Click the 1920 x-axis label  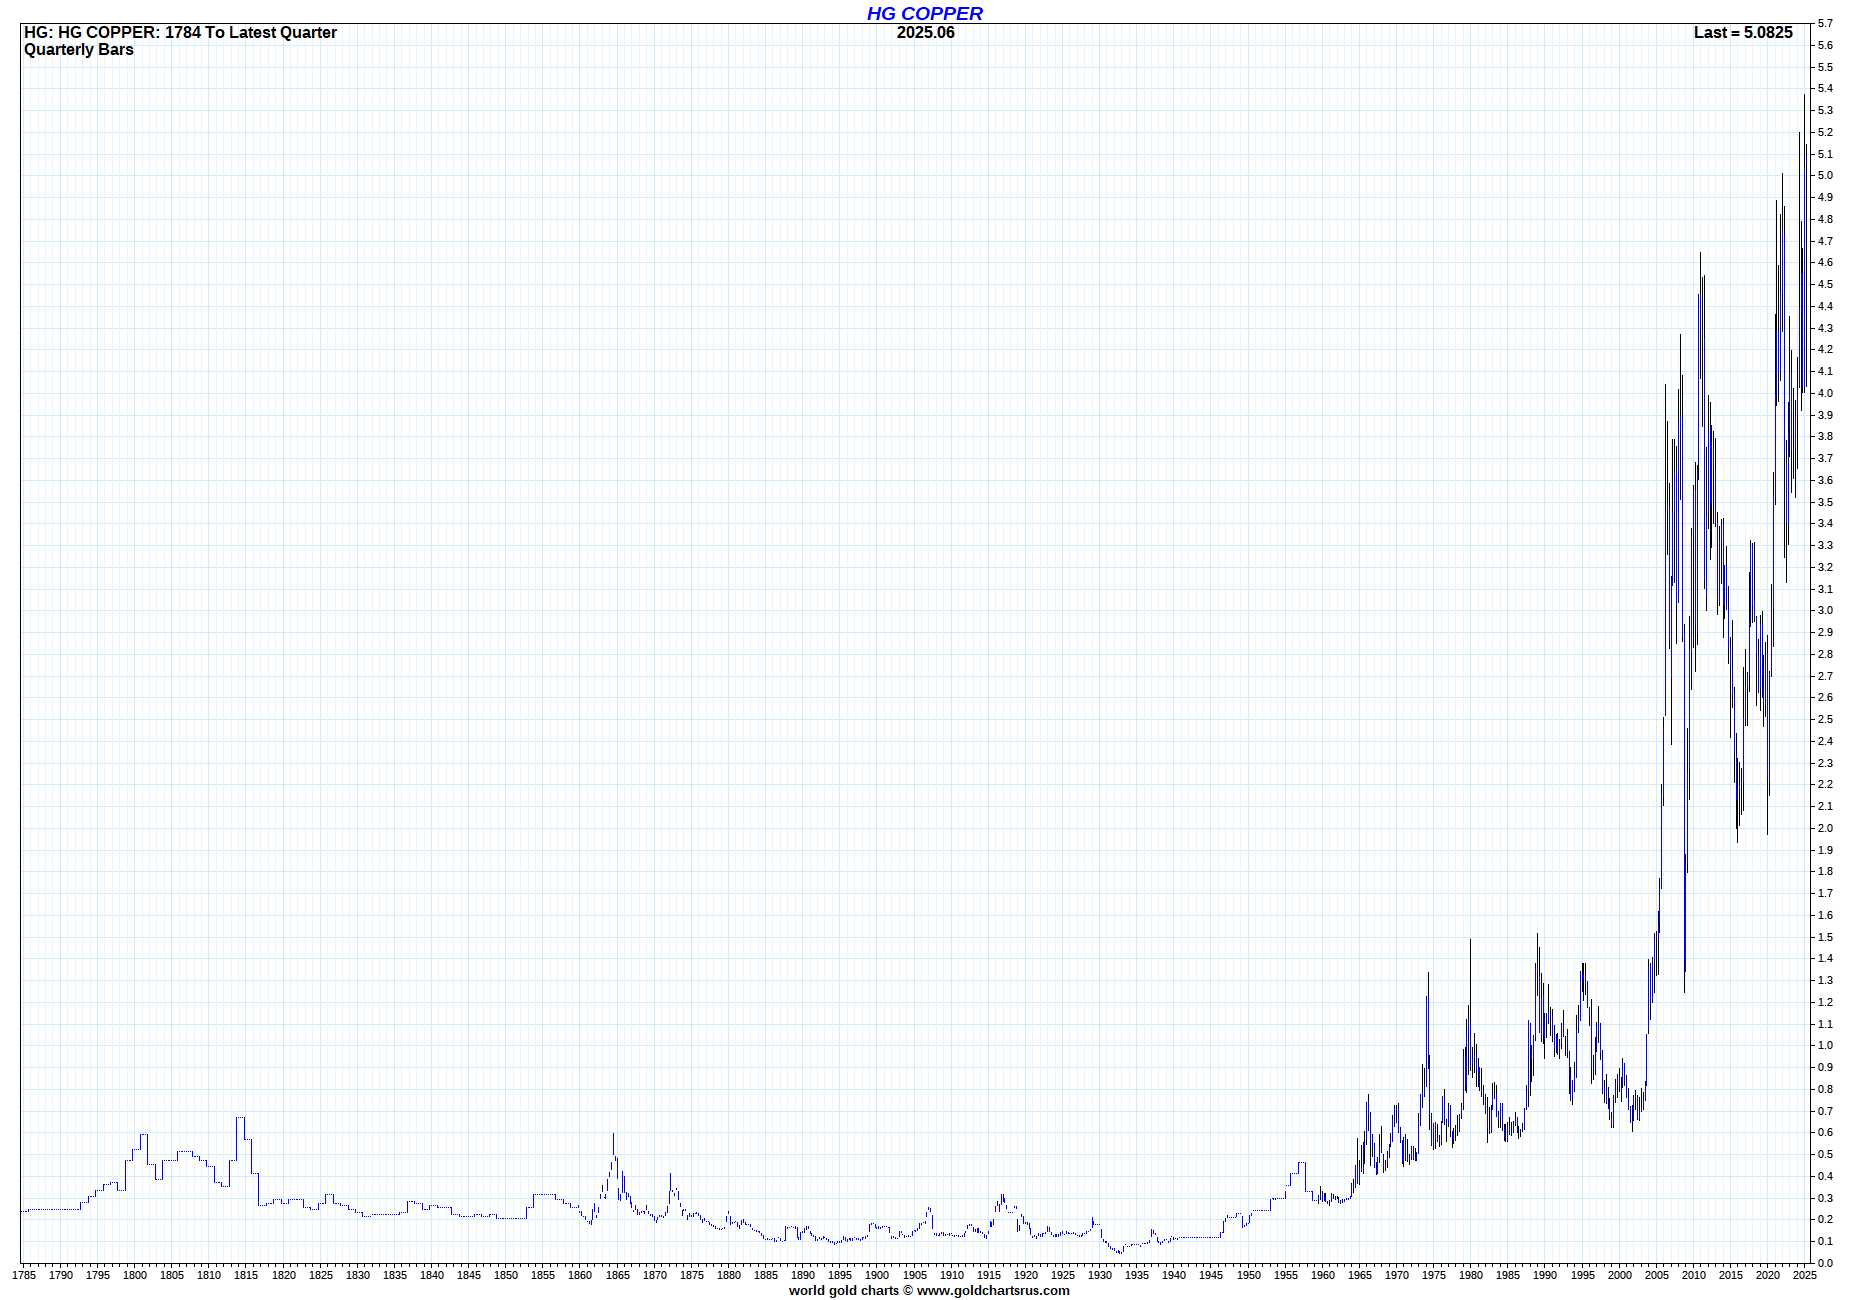coord(1026,1275)
